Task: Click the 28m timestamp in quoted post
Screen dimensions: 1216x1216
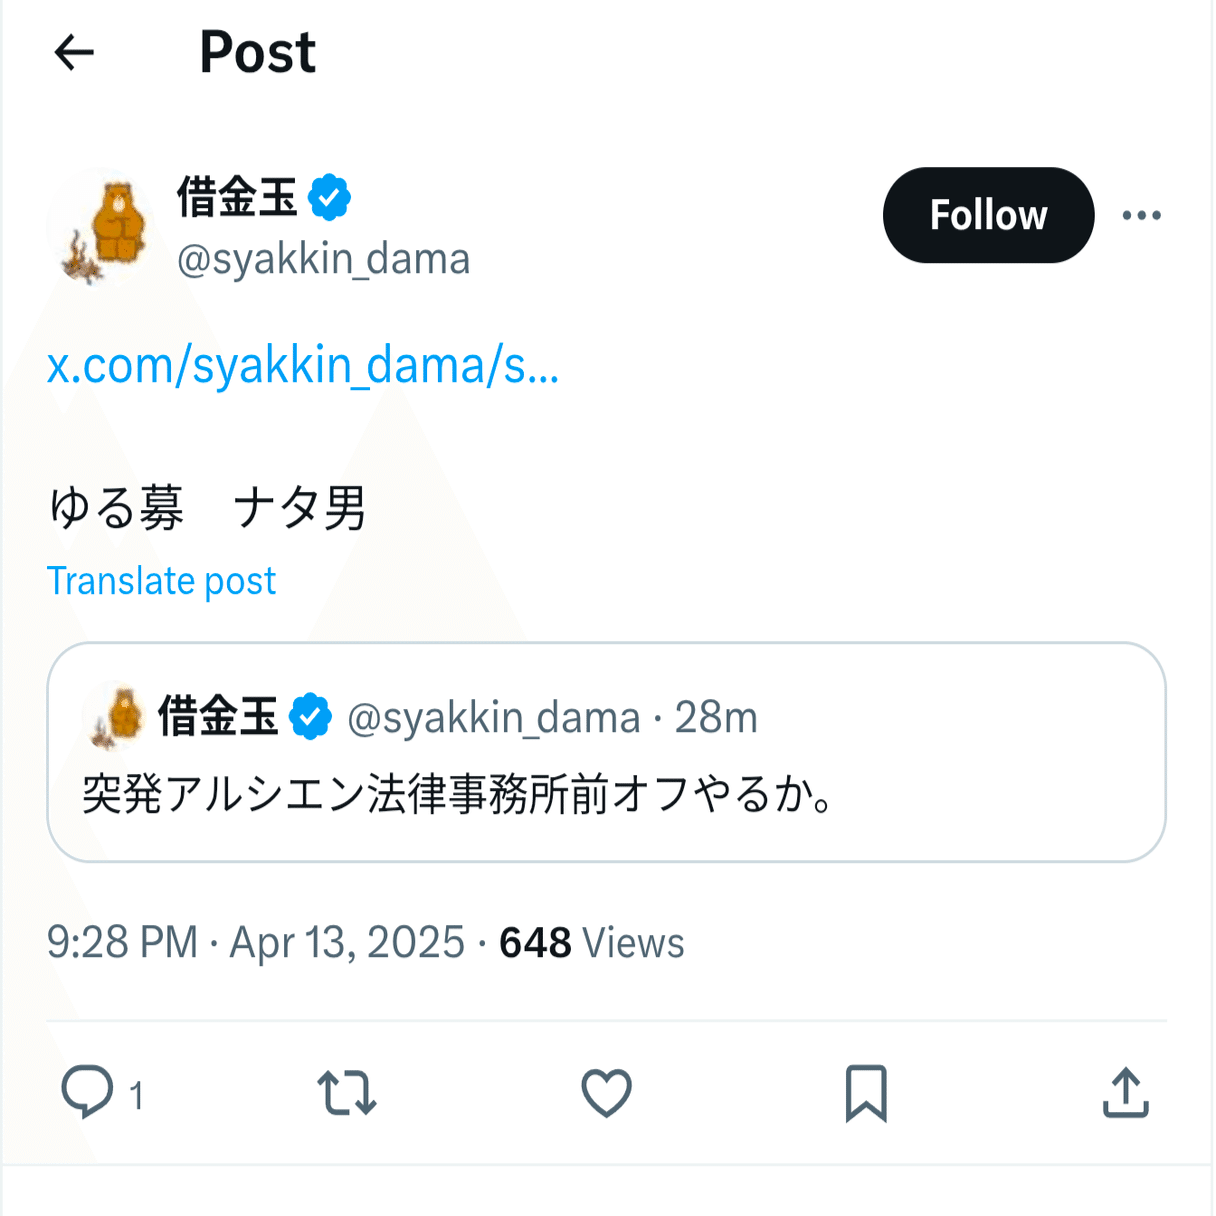Action: tap(716, 717)
